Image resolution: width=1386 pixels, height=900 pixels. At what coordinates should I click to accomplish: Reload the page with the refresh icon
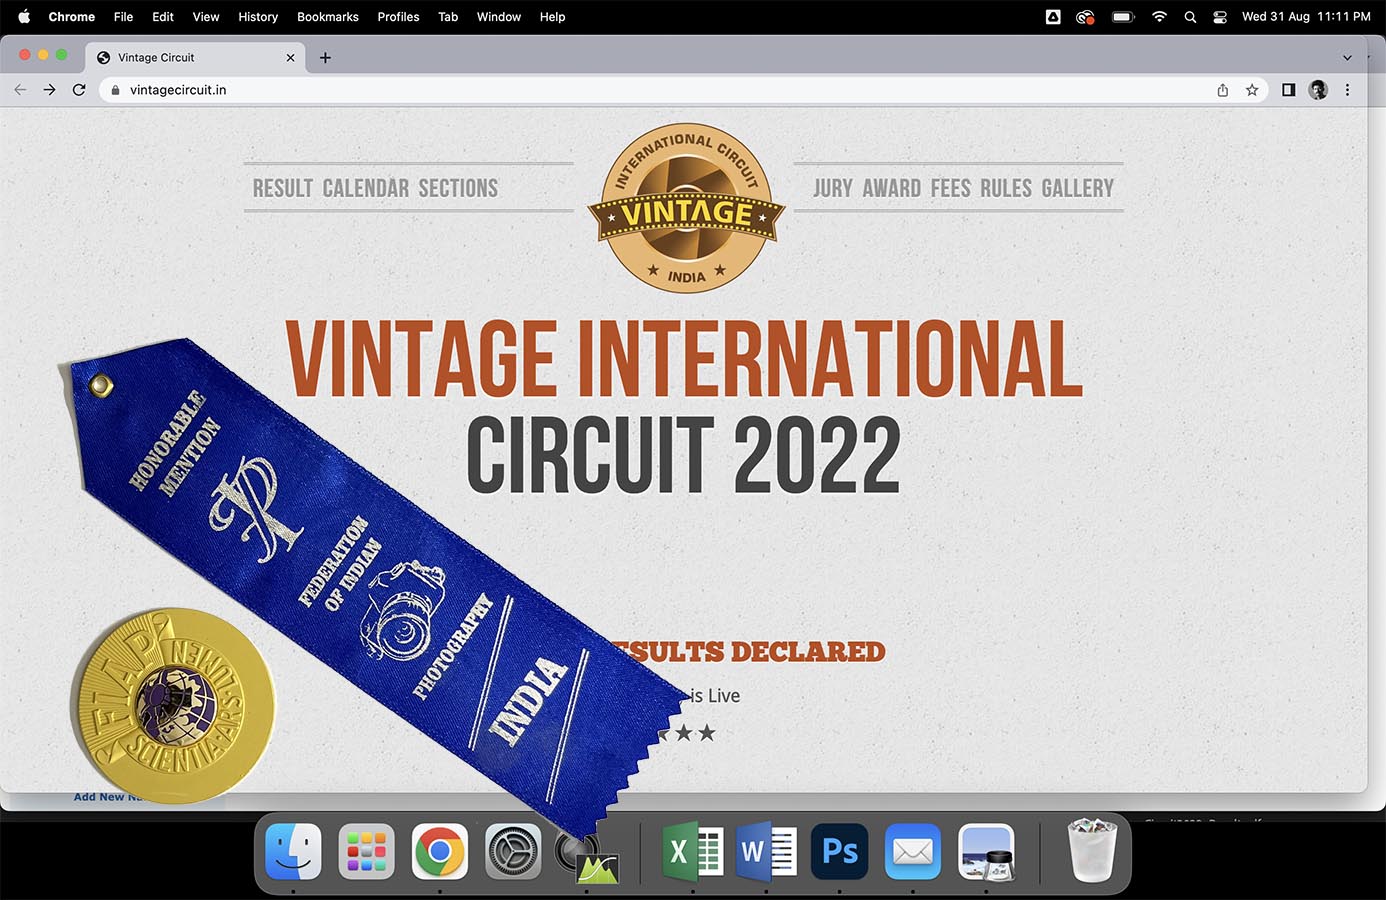(79, 89)
